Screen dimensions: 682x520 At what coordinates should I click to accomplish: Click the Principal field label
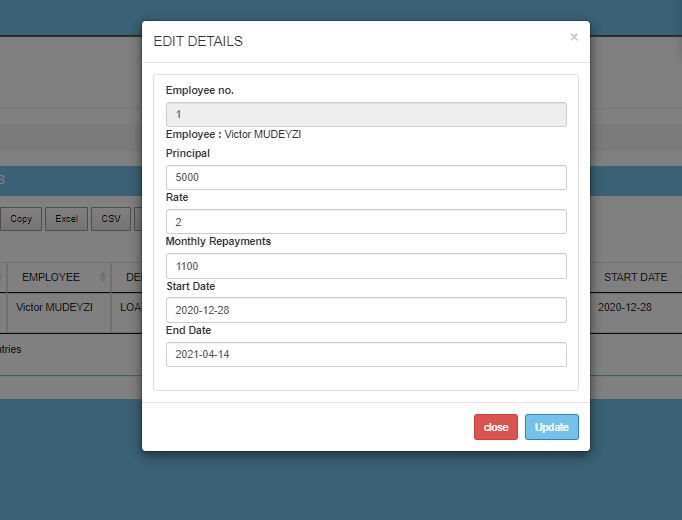point(188,153)
